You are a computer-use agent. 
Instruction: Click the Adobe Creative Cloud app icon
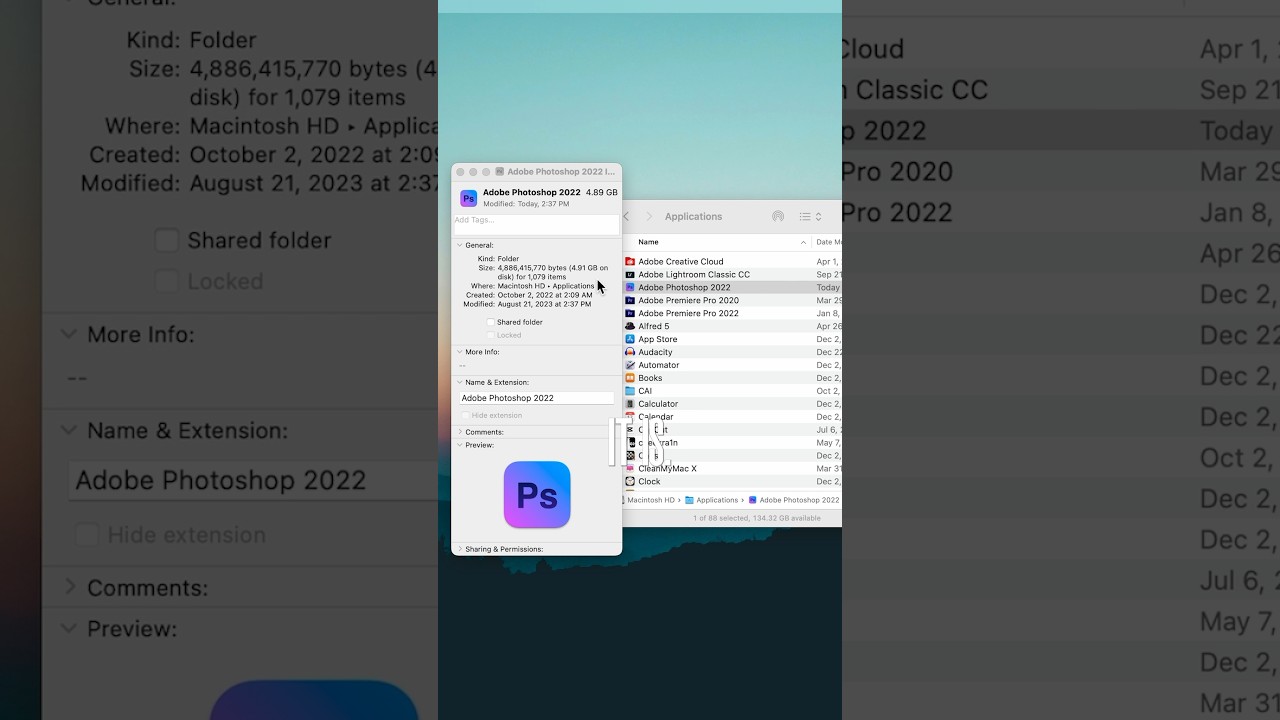click(630, 262)
